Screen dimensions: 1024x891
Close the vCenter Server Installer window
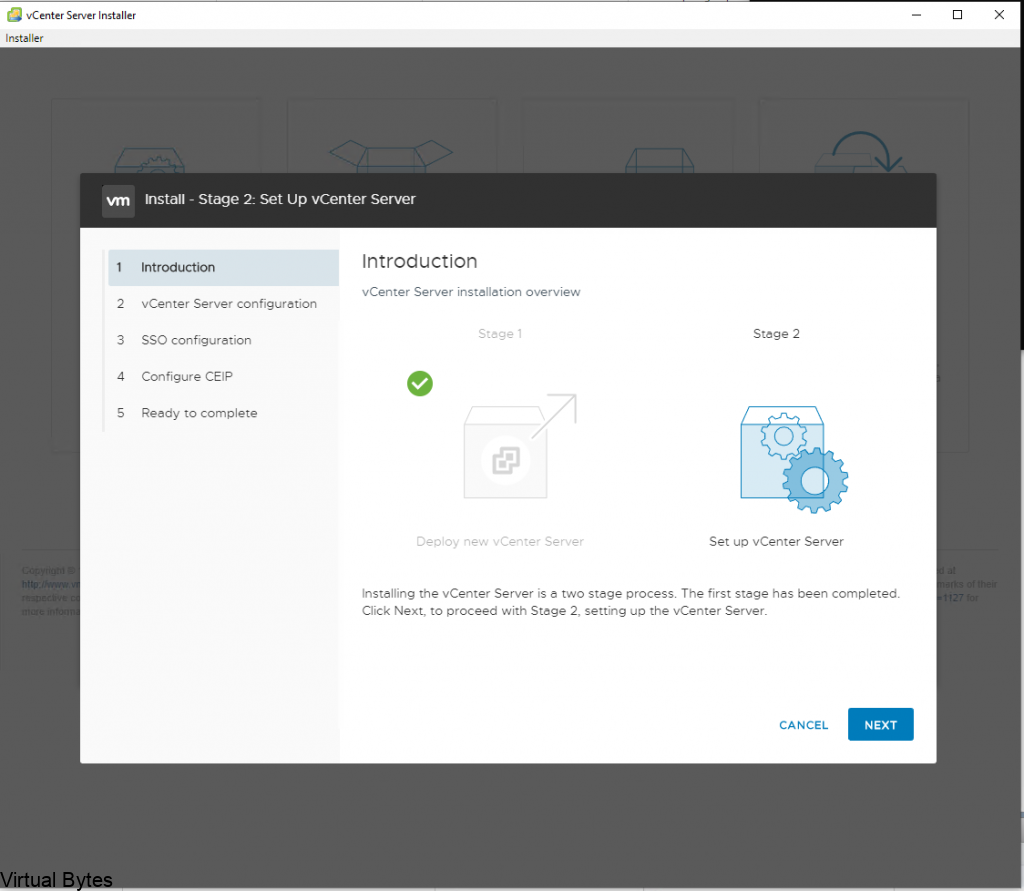point(999,14)
